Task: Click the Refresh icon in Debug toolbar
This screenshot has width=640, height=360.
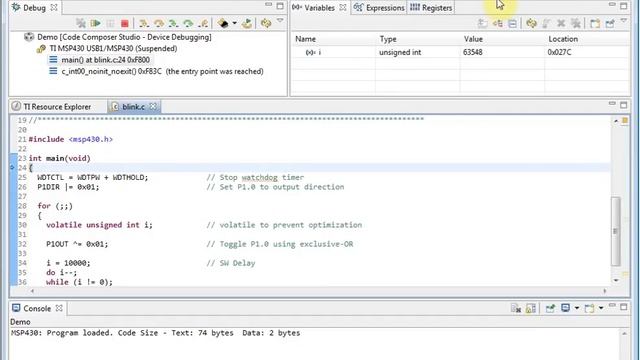Action: point(266,23)
